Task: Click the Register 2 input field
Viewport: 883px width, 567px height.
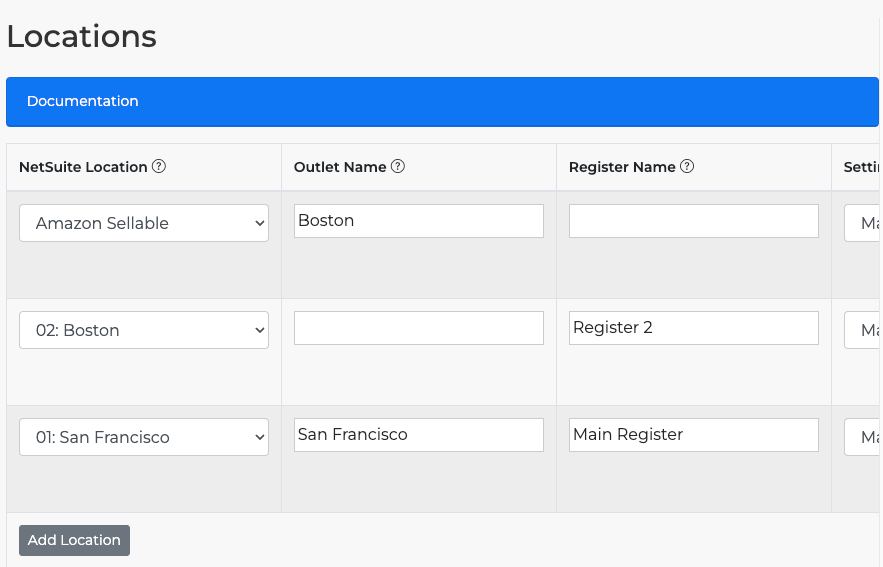Action: coord(693,328)
